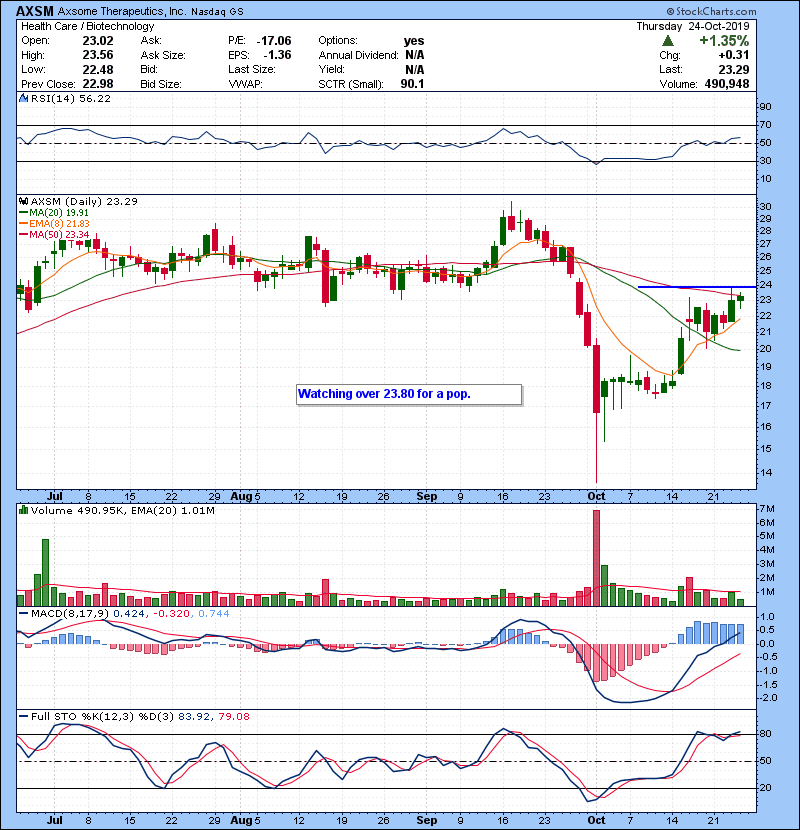Click the SCTR (Small) value 90.1
This screenshot has width=800, height=830.
click(412, 84)
